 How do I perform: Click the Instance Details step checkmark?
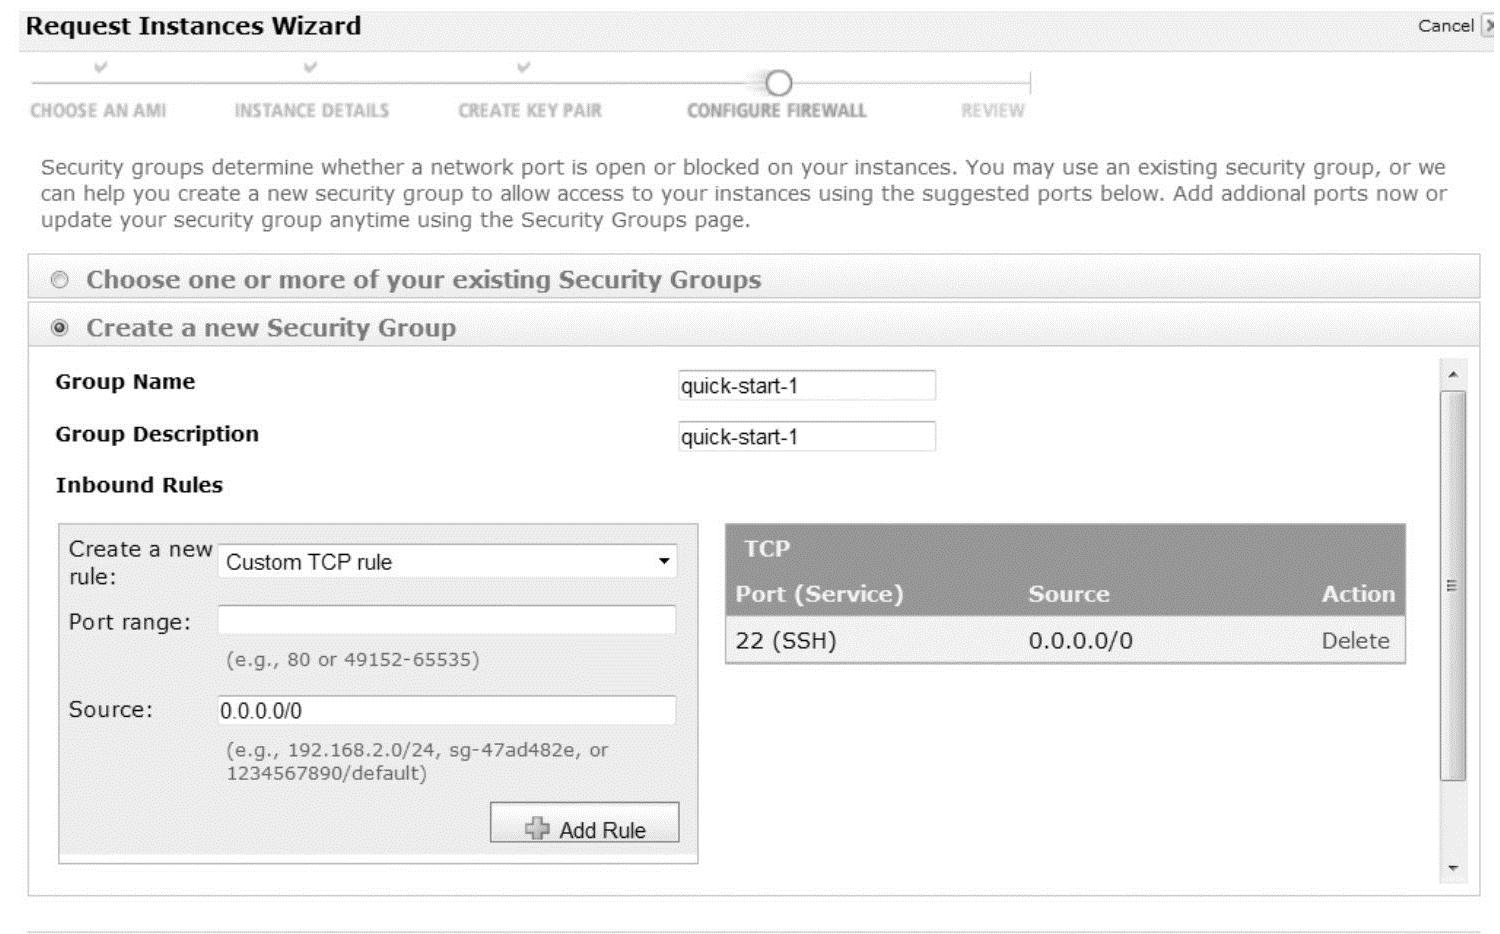[x=310, y=68]
